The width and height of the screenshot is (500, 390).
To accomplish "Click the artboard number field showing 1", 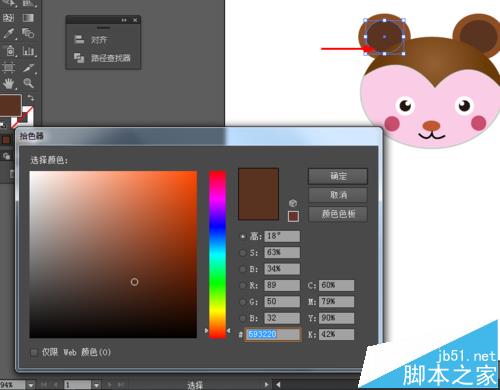I will click(77, 385).
